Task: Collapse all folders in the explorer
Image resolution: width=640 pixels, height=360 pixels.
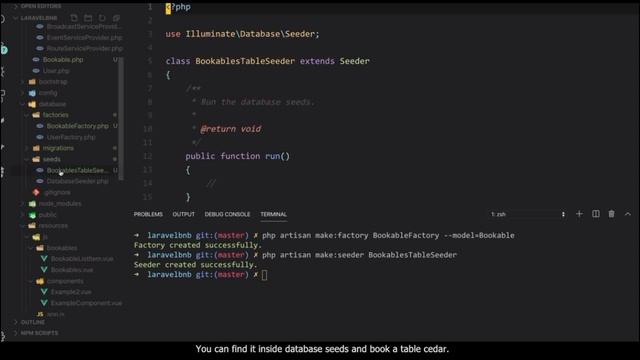Action: click(116, 18)
